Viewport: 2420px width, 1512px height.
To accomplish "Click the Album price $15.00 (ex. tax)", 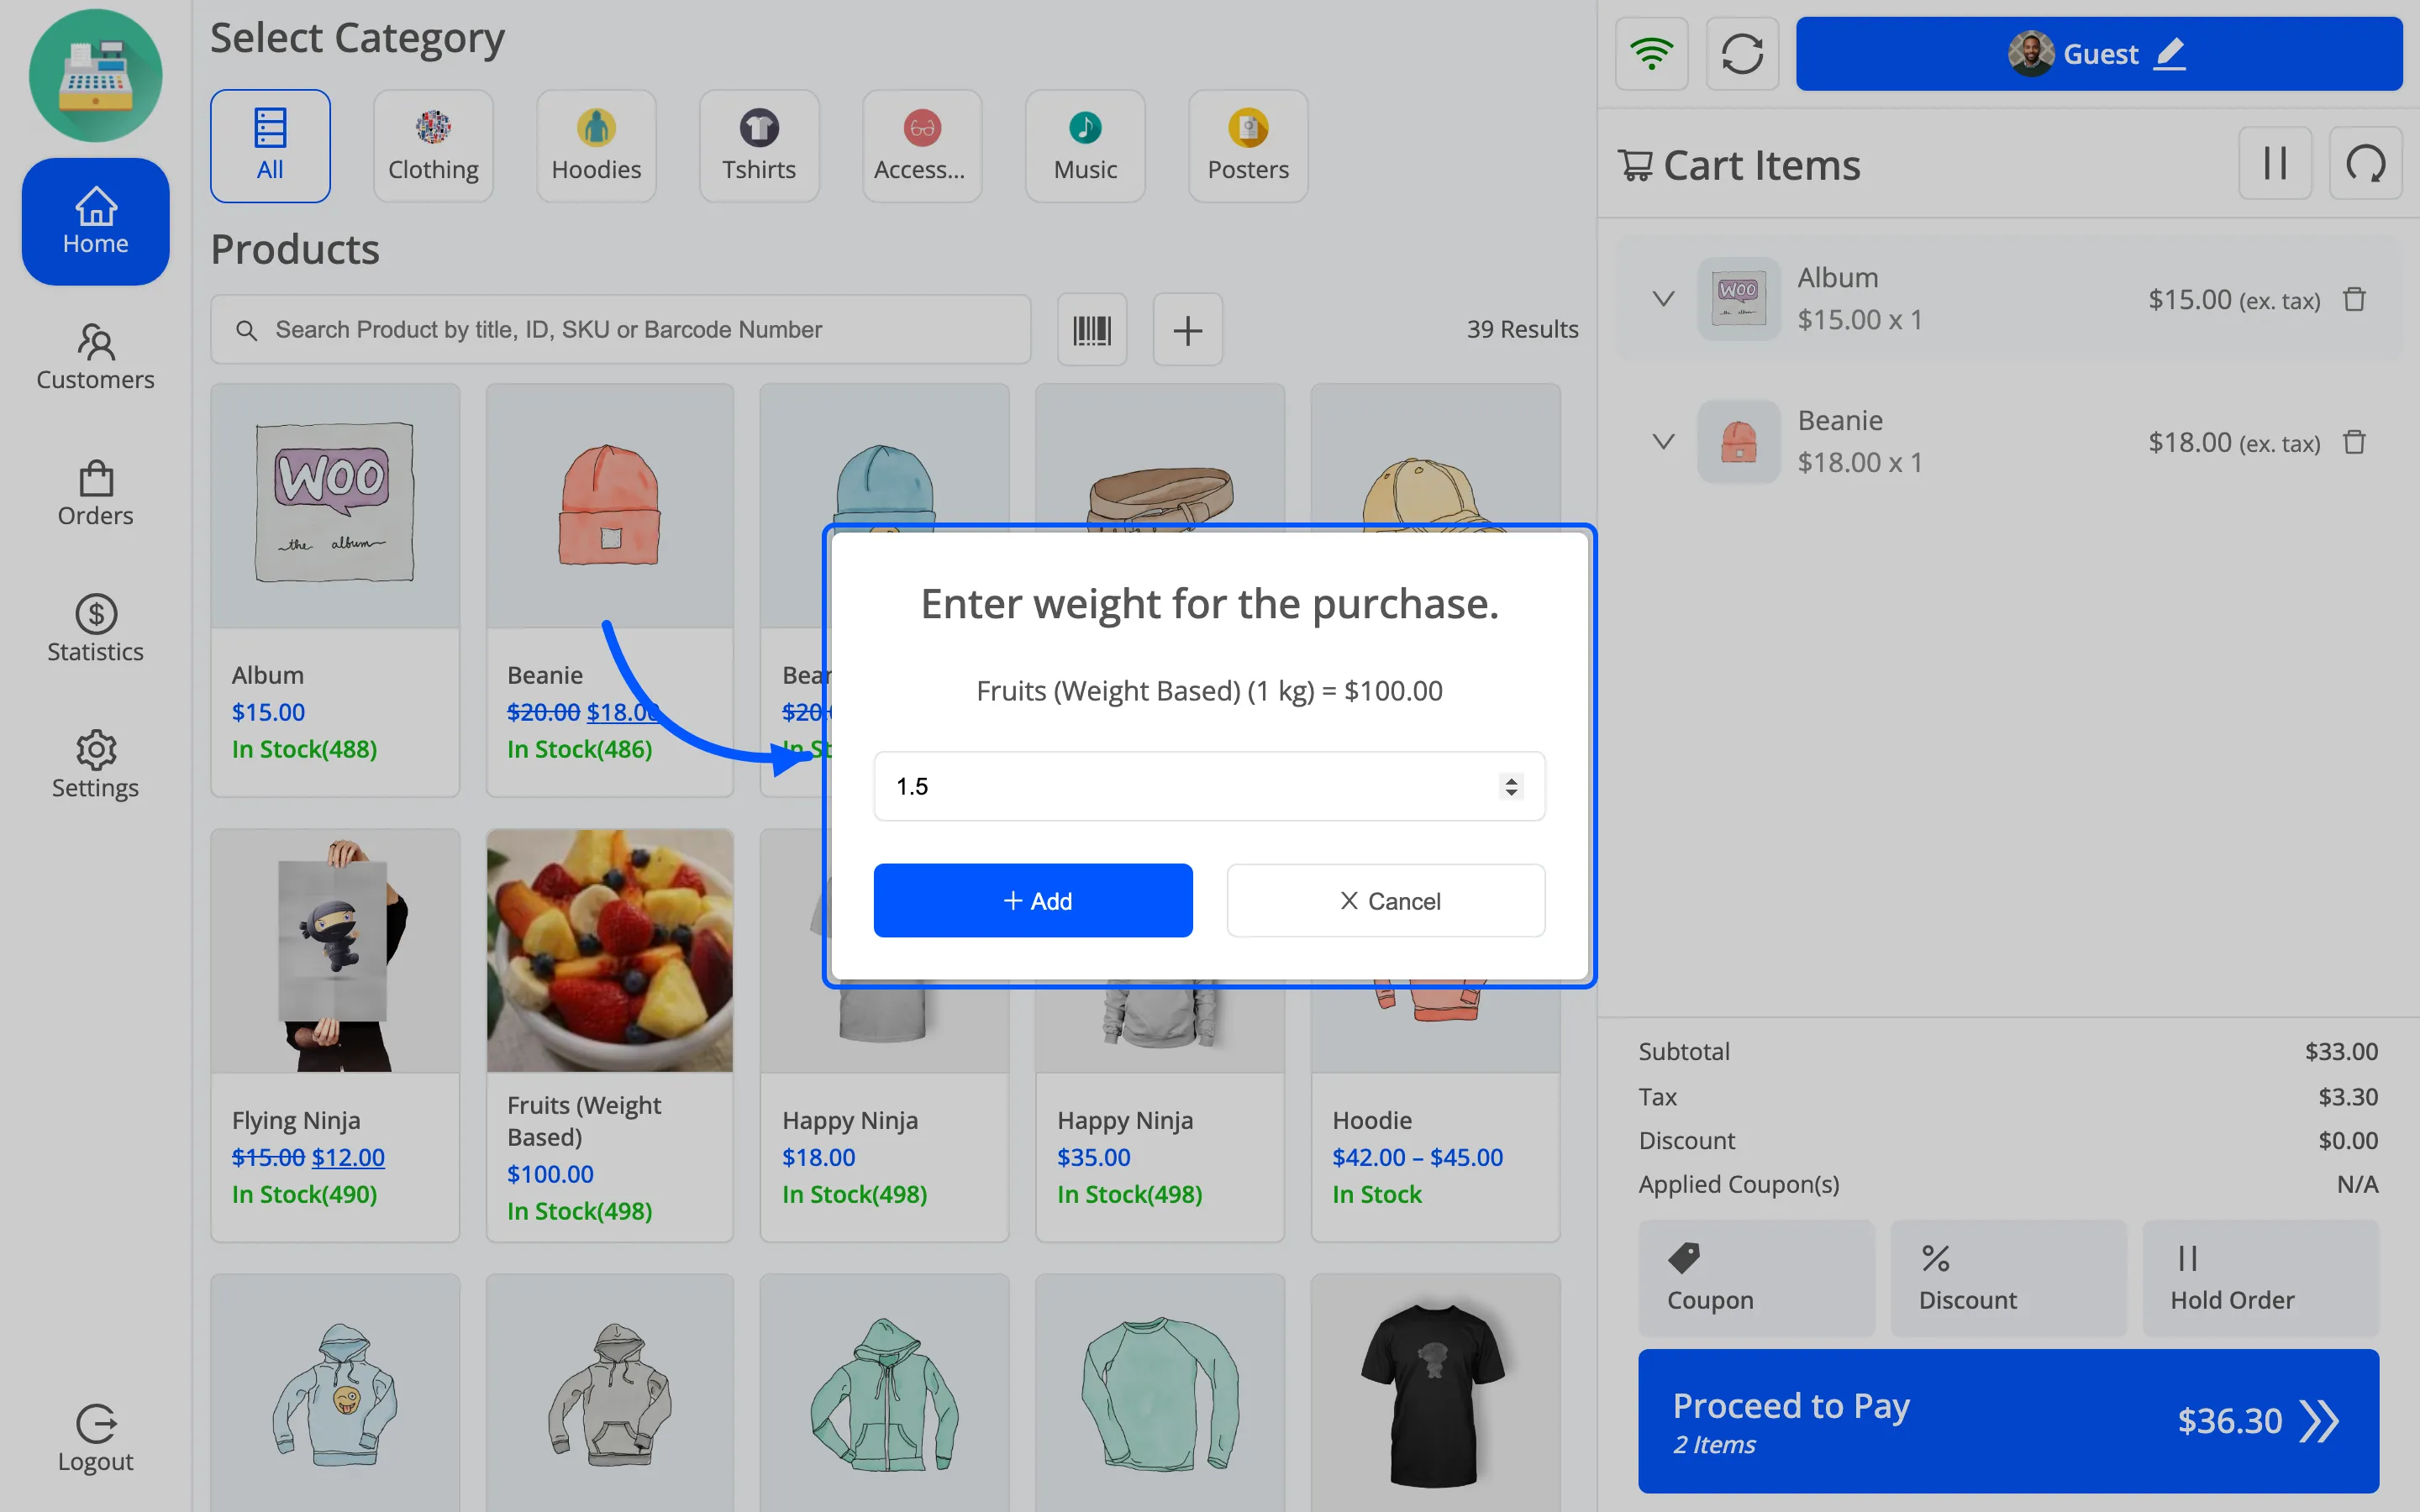I will click(x=2233, y=299).
